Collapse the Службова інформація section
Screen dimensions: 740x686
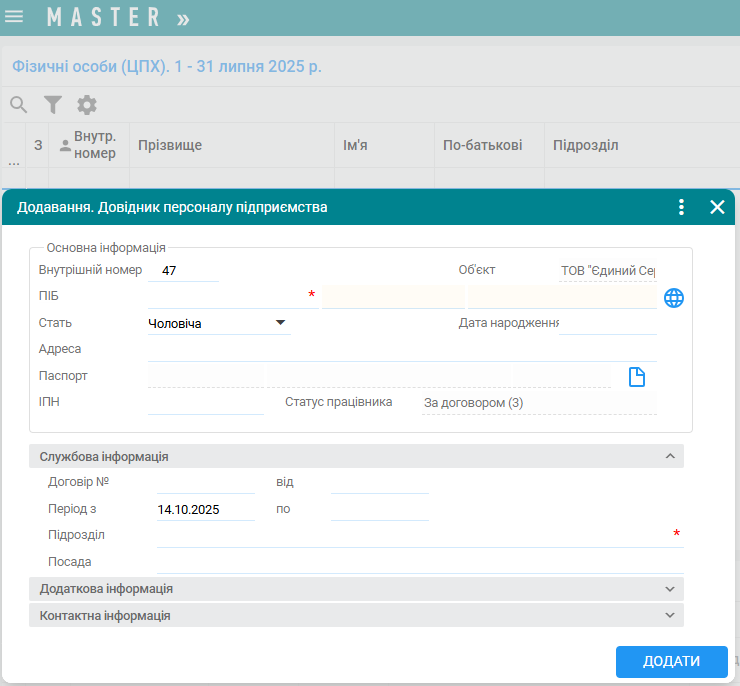[670, 456]
